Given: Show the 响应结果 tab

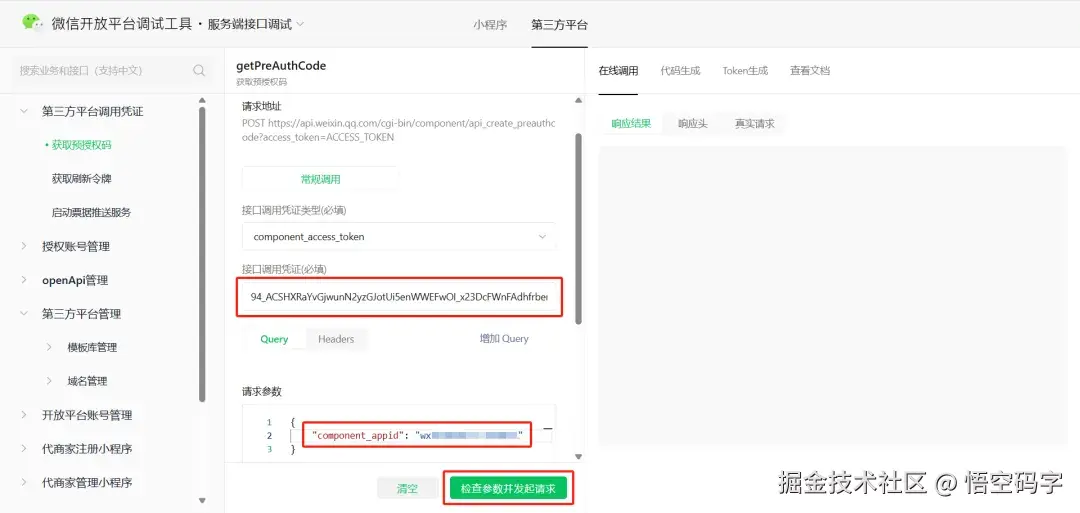Looking at the screenshot, I should tap(631, 124).
